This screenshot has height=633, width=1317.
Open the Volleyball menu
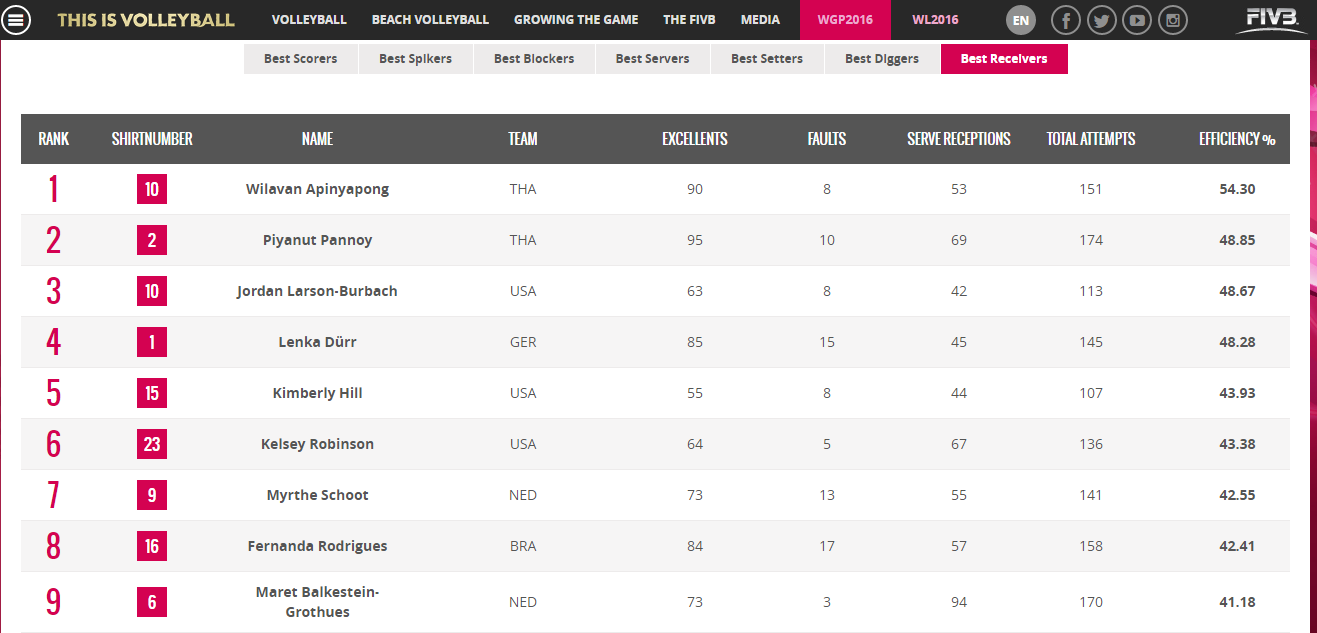(309, 20)
